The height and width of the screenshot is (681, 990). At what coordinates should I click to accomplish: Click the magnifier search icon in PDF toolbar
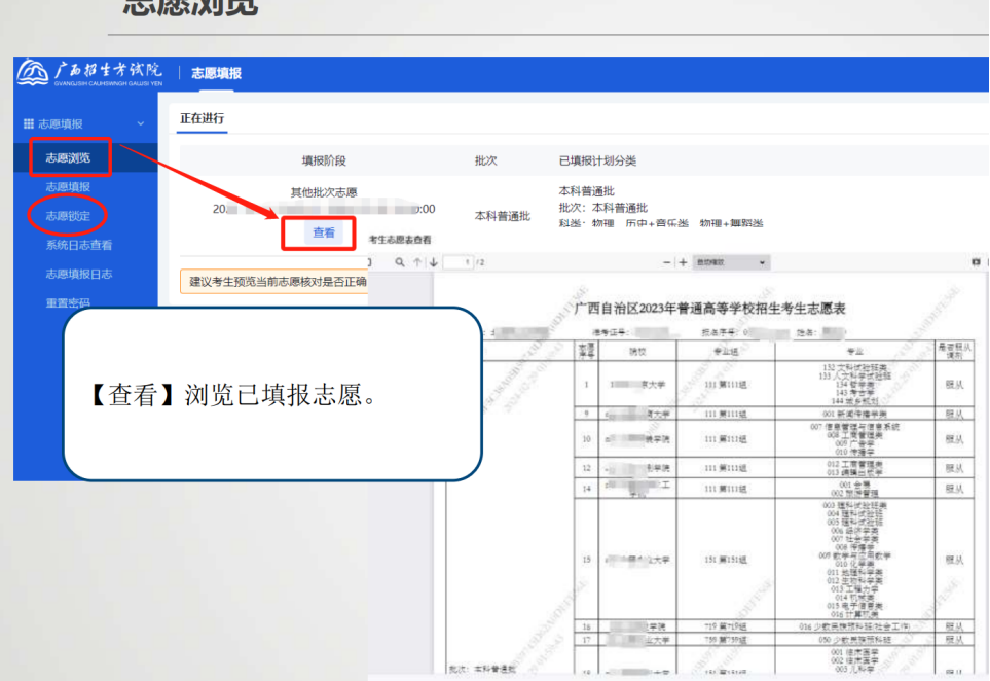click(399, 261)
